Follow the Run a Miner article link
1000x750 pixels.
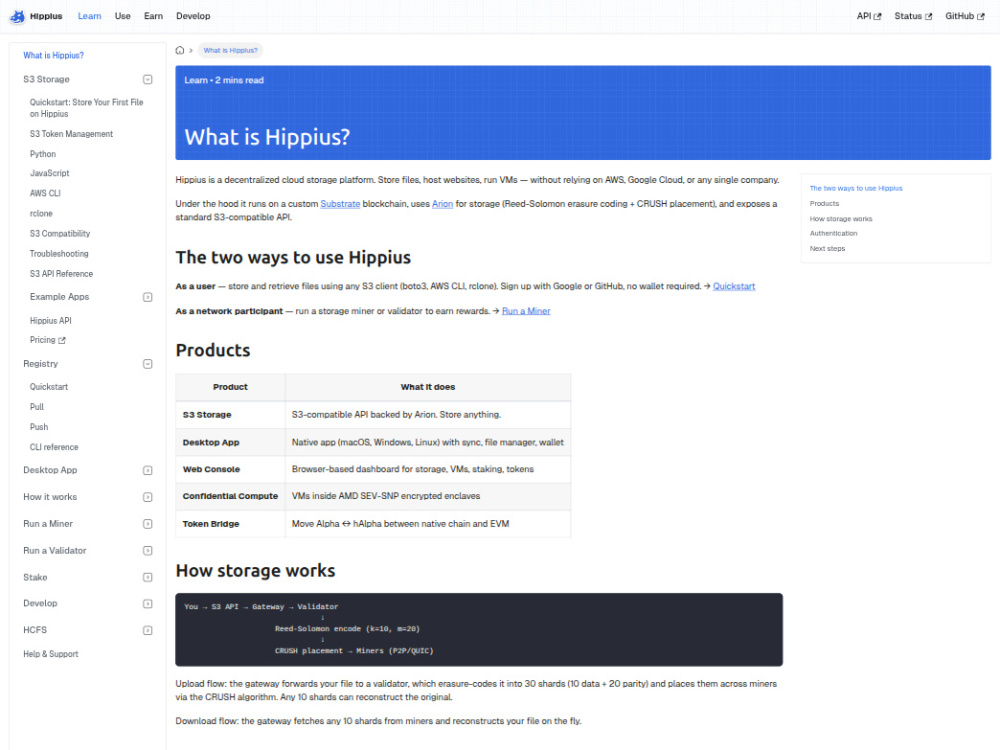click(x=526, y=311)
